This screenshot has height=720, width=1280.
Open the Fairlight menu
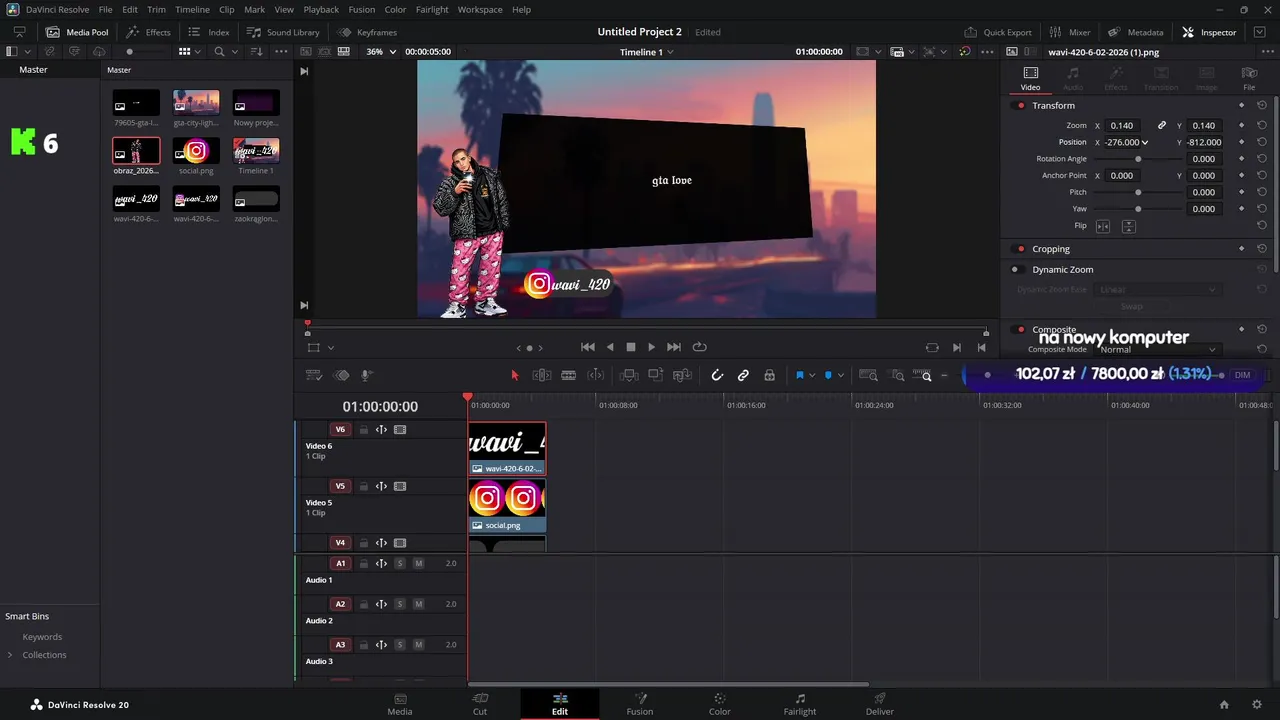(x=432, y=9)
